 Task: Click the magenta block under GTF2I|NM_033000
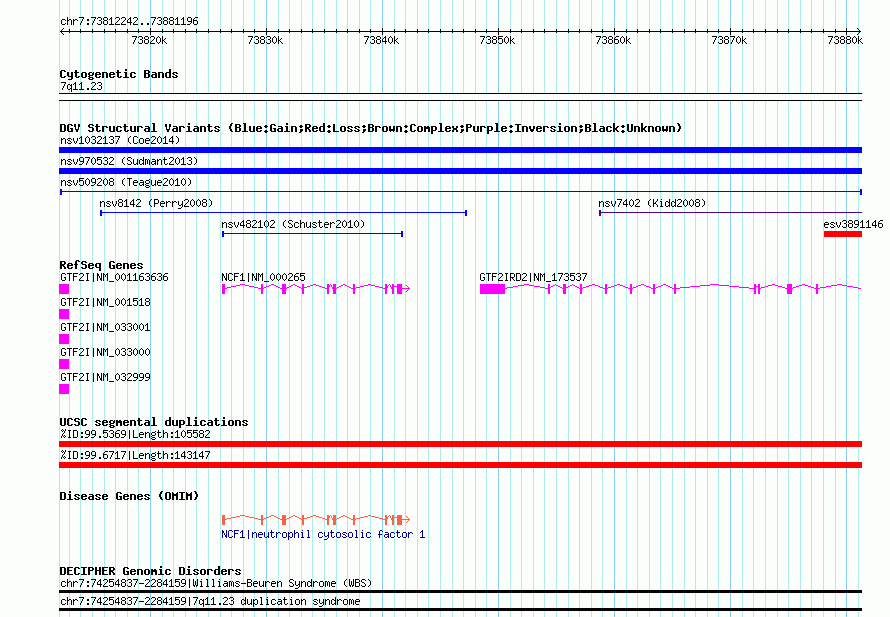point(64,364)
